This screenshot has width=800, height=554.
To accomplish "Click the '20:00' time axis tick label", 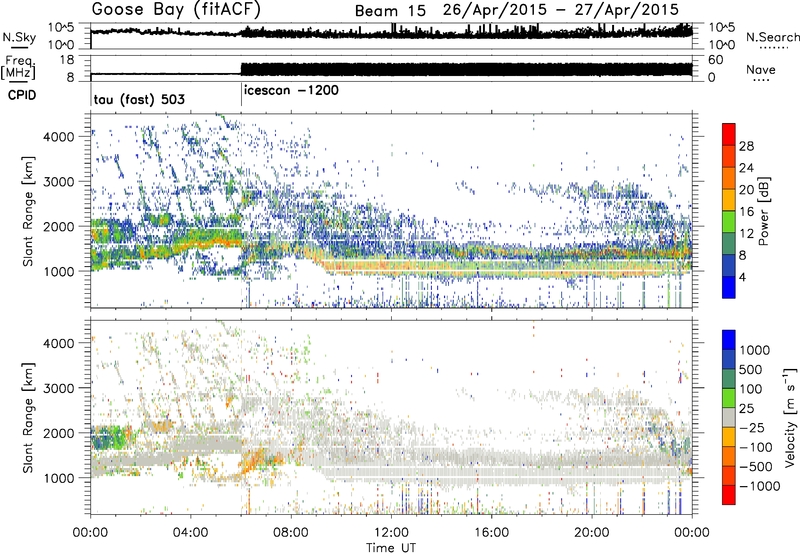I will pyautogui.click(x=592, y=532).
